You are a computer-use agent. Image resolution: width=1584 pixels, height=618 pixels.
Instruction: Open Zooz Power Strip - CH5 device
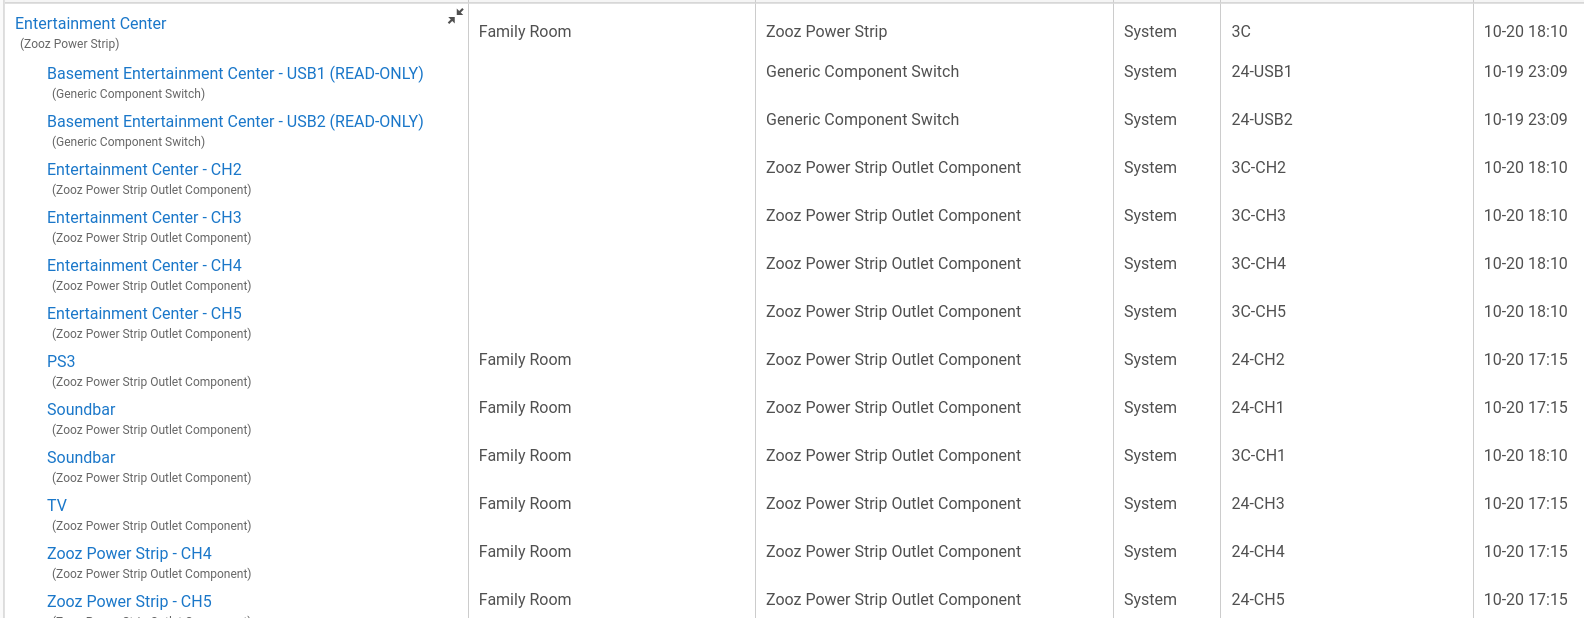(x=129, y=601)
